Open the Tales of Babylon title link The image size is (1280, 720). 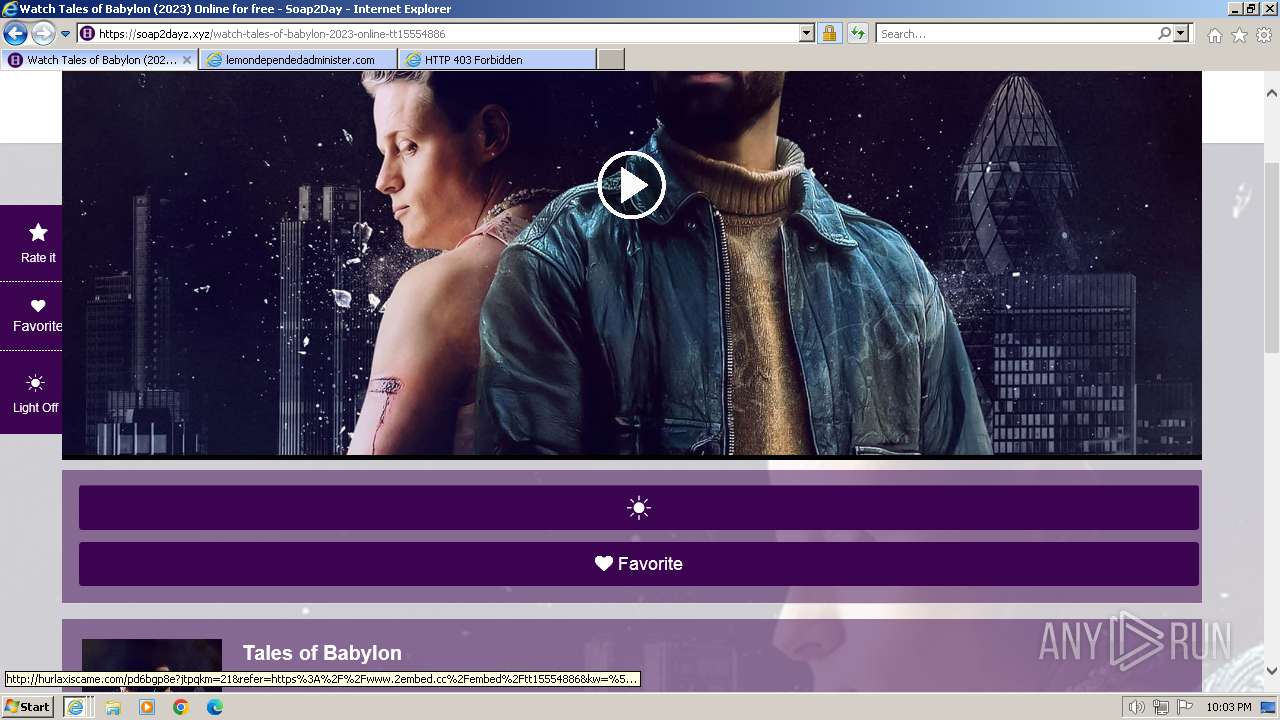tap(322, 653)
